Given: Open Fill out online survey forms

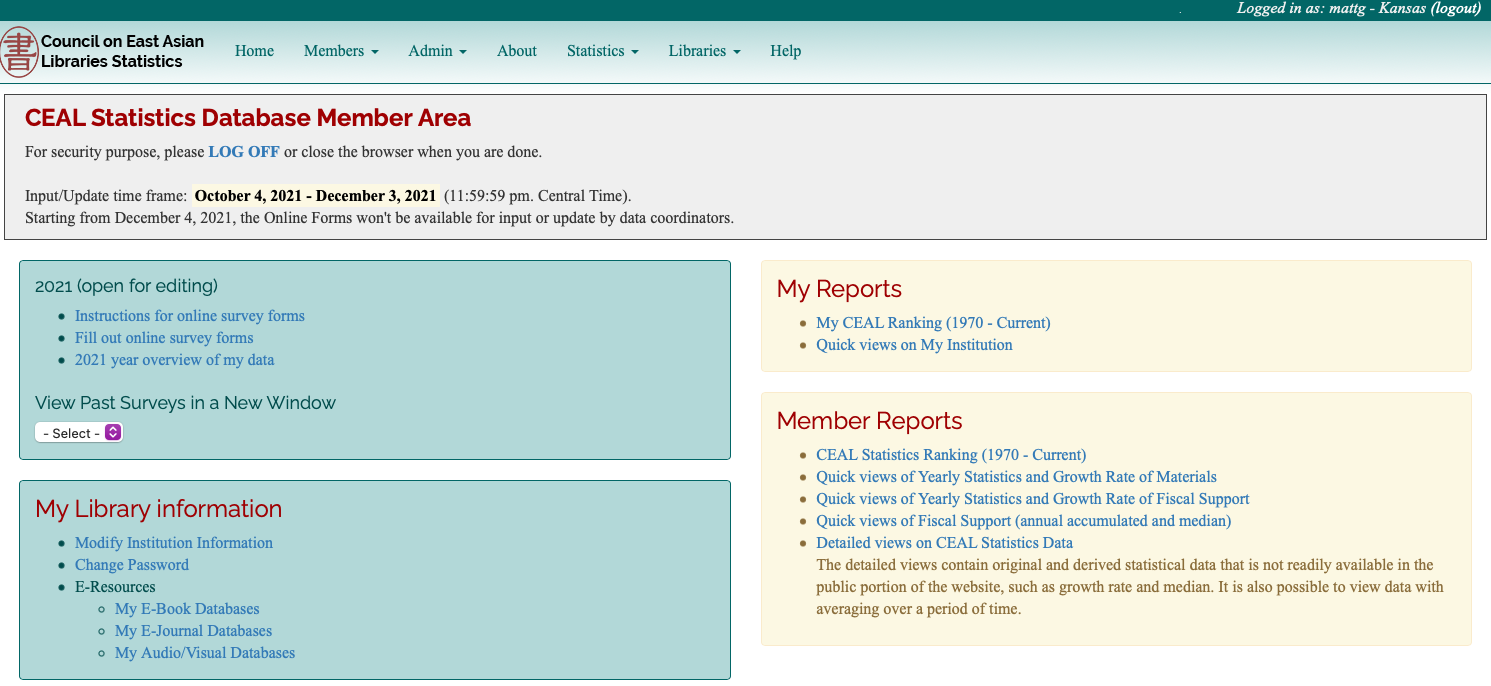Looking at the screenshot, I should click(x=164, y=338).
